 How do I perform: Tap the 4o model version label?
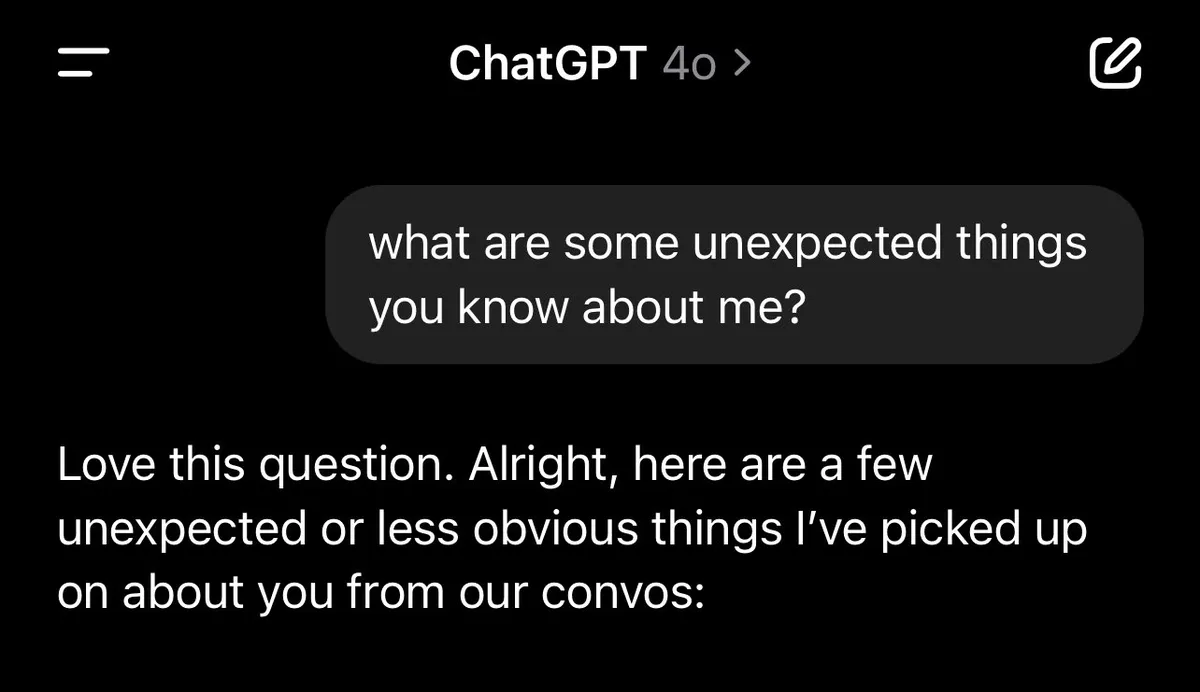(x=689, y=65)
